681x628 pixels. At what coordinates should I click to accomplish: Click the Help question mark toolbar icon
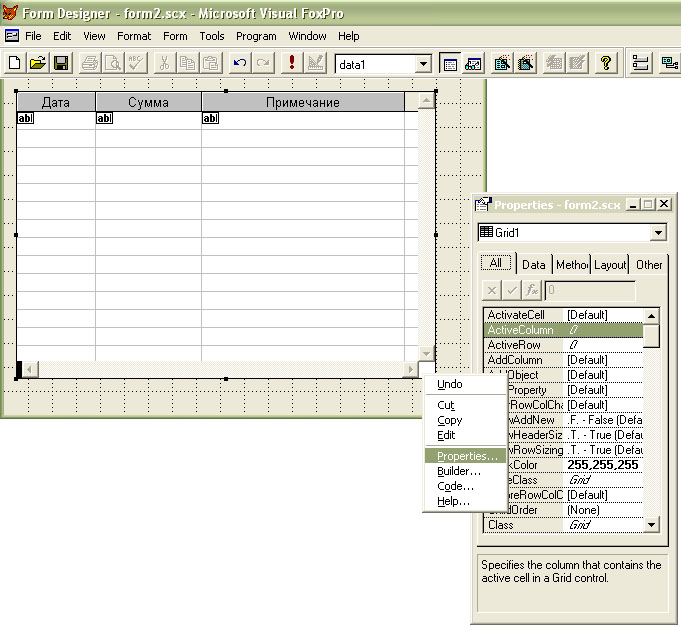pos(605,64)
